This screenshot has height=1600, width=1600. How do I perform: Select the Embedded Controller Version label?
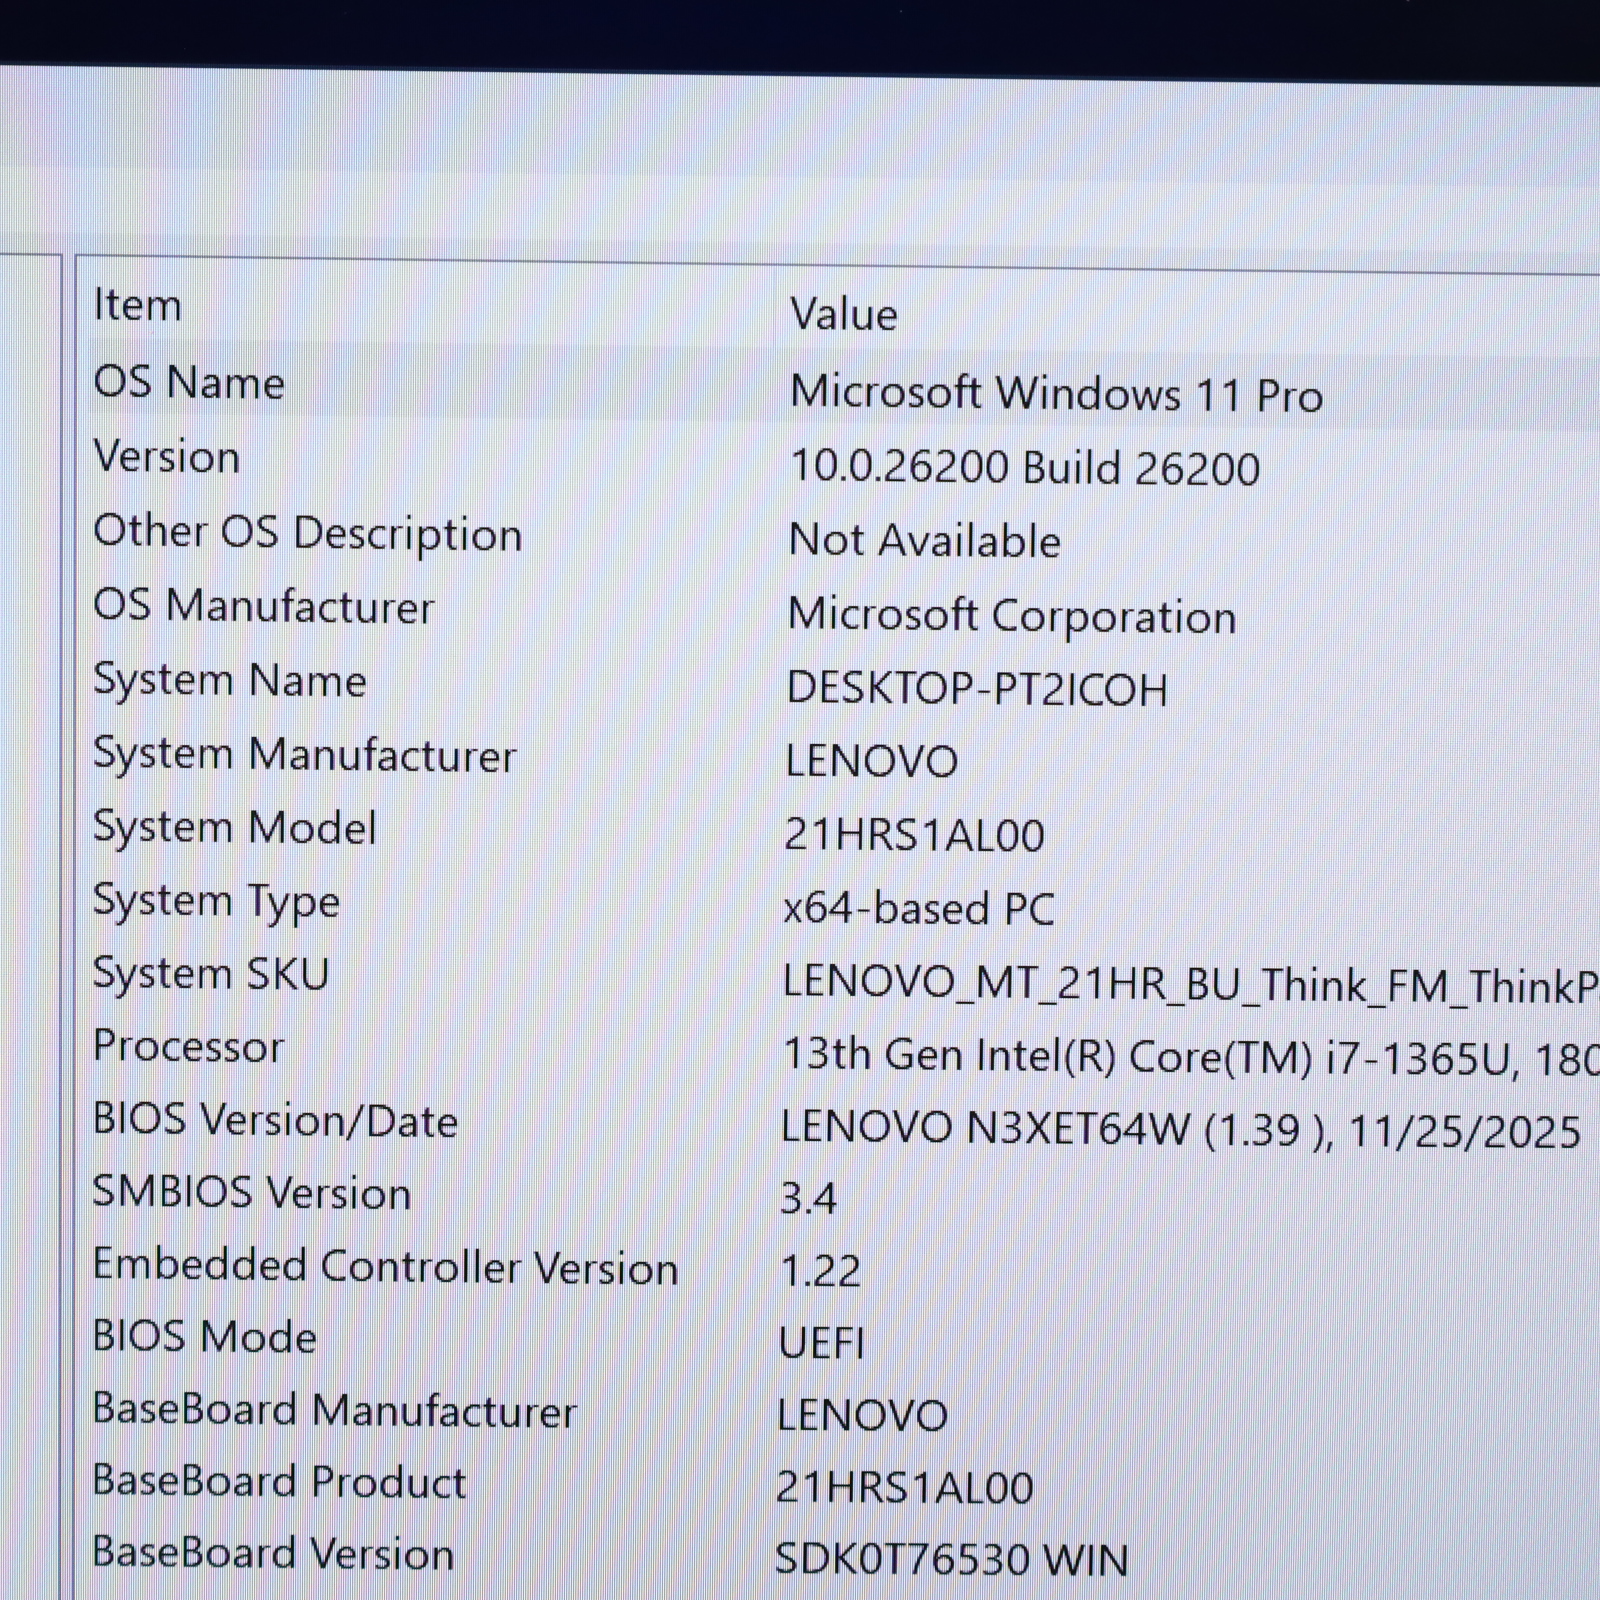[385, 1266]
